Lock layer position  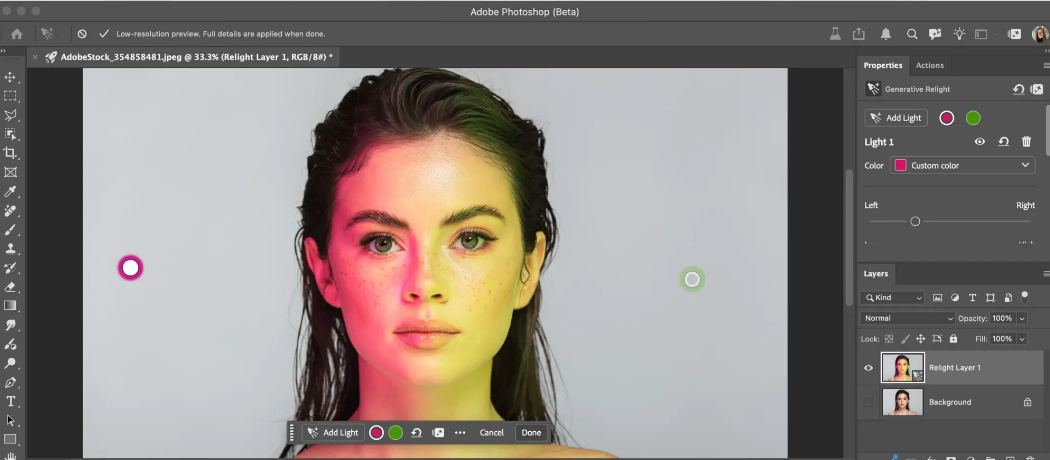[921, 339]
